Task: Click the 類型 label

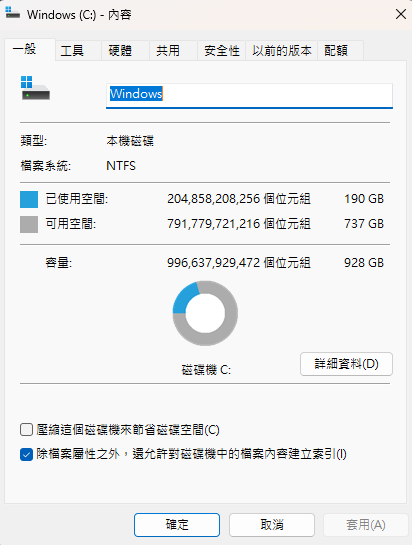Action: click(x=33, y=141)
